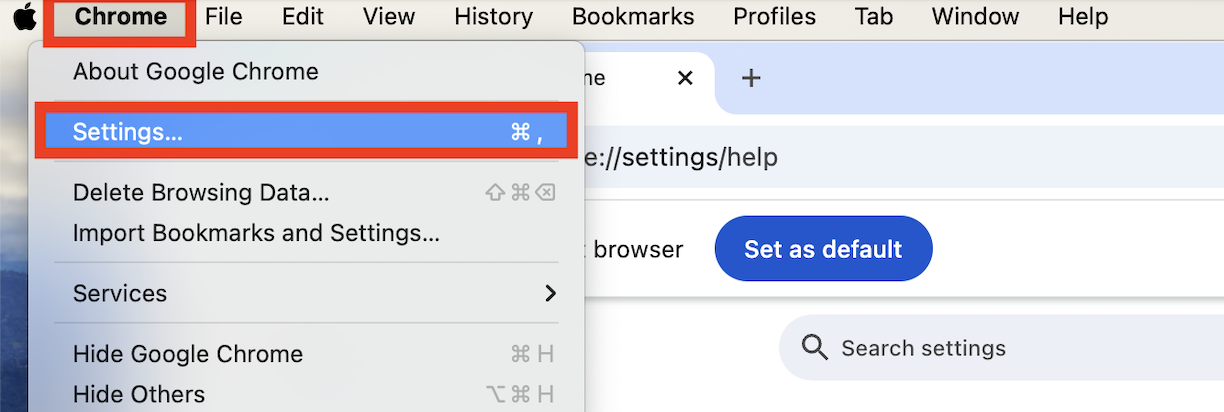Image resolution: width=1224 pixels, height=412 pixels.
Task: Open the Window menu in menu bar
Action: click(975, 17)
